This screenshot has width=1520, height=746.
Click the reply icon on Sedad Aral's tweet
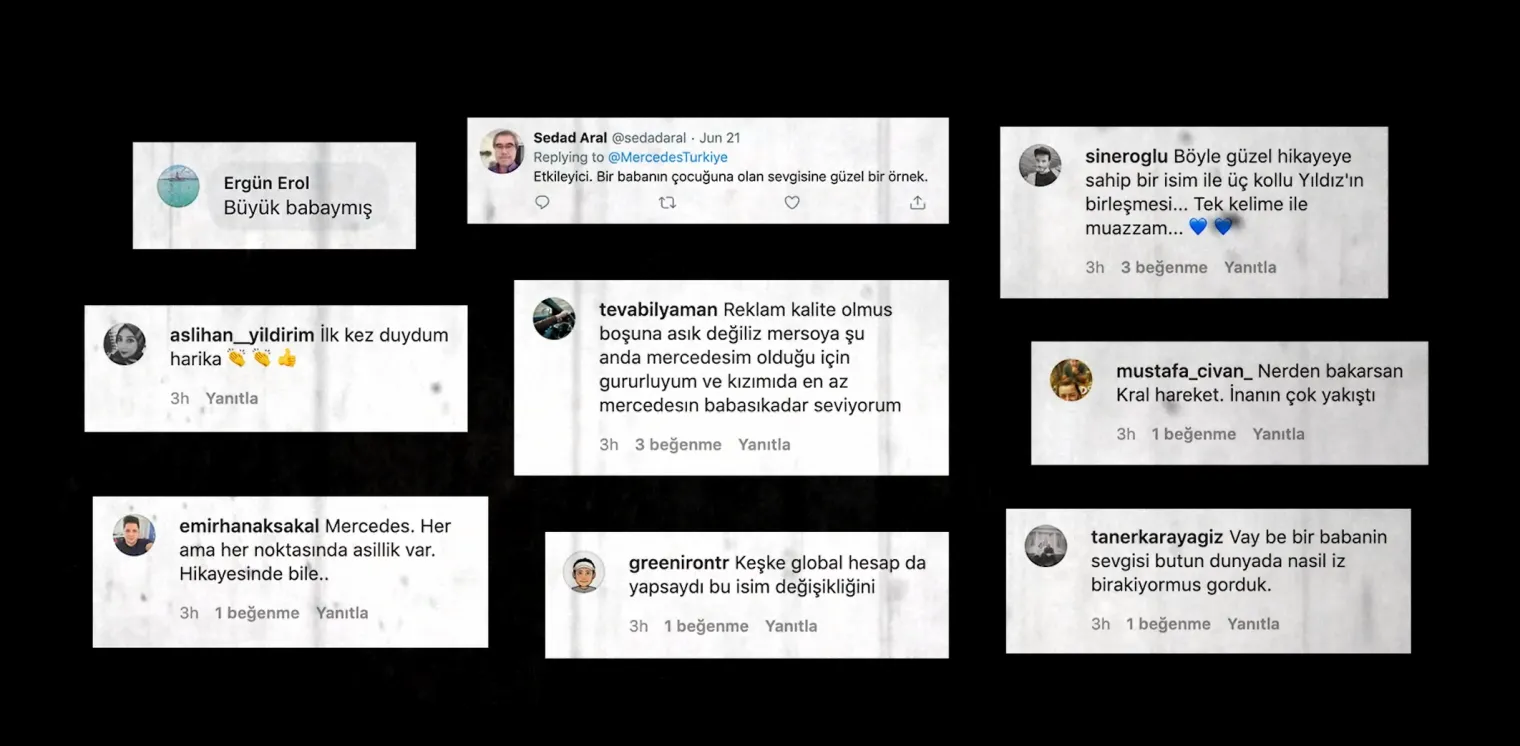542,202
